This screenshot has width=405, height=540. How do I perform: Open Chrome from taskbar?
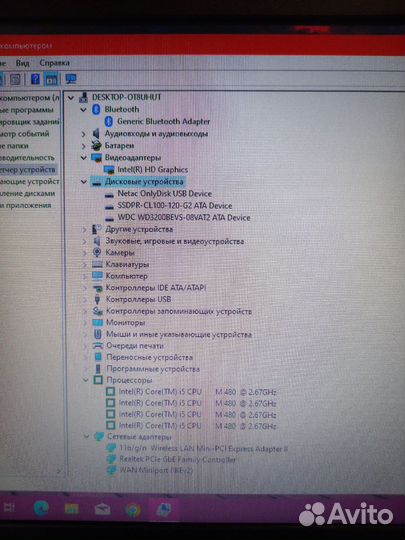coord(133,510)
